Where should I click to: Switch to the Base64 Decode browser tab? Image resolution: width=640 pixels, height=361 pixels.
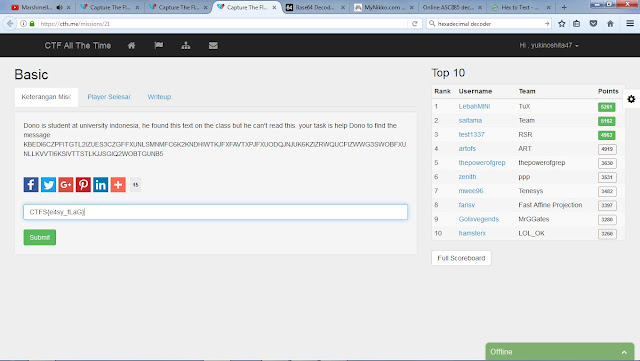point(314,7)
